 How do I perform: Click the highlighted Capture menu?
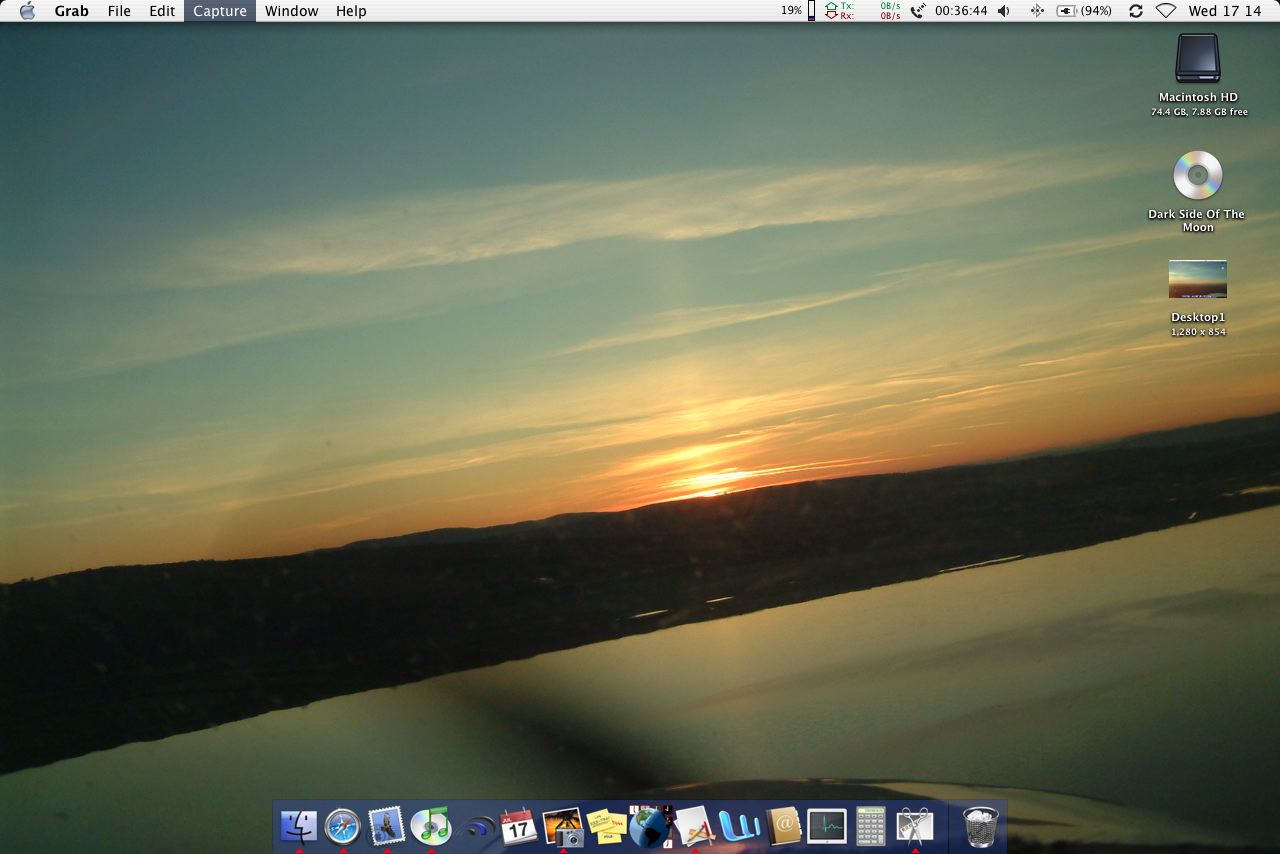pos(220,11)
